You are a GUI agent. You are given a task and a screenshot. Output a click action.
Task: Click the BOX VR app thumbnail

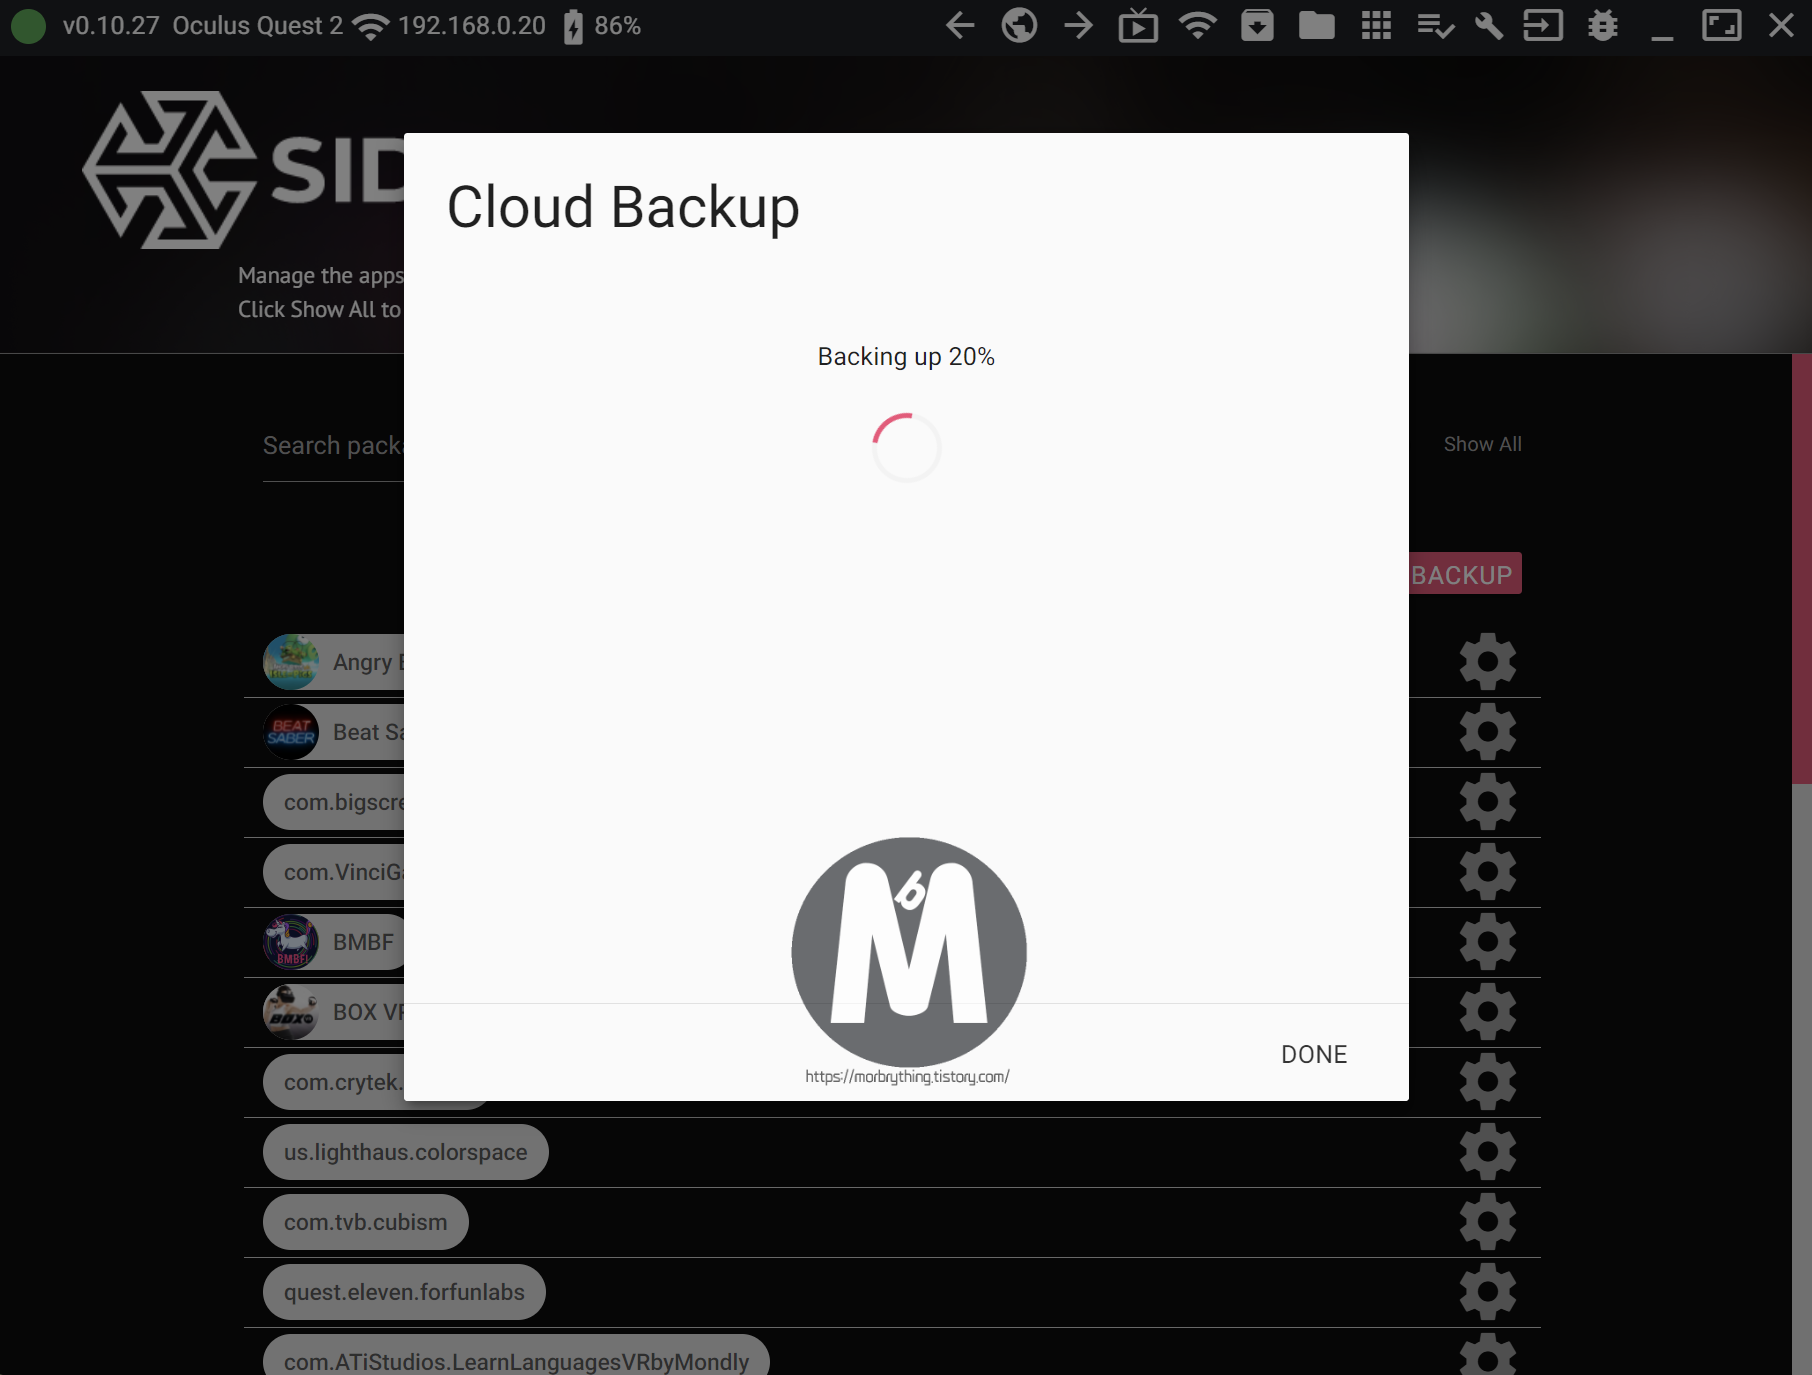coord(291,1012)
